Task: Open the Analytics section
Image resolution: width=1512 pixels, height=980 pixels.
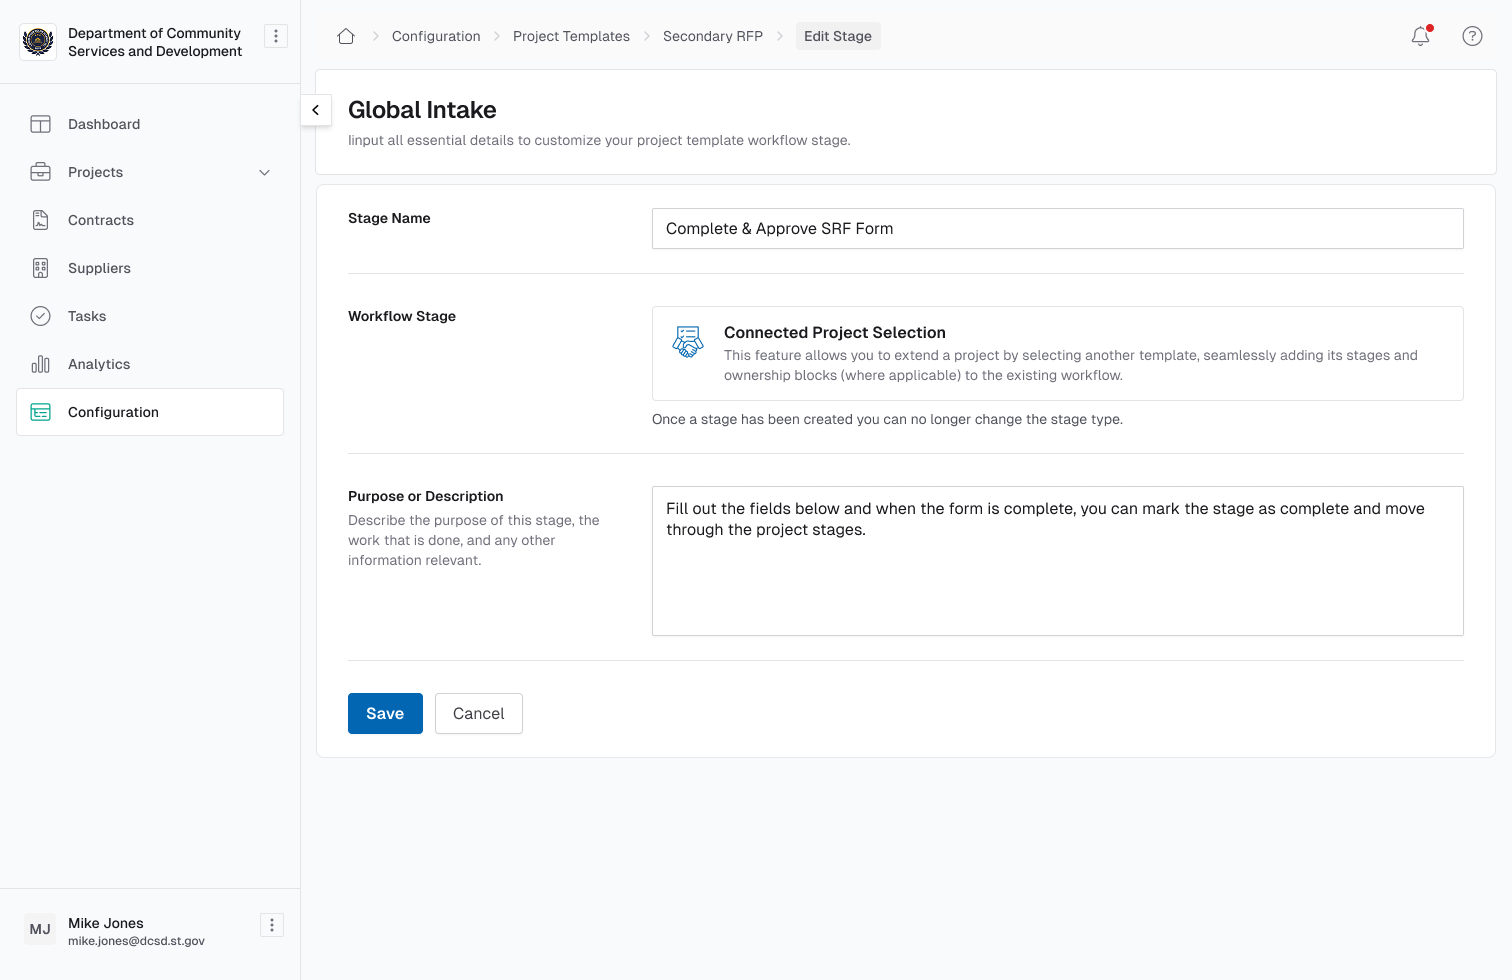Action: pyautogui.click(x=98, y=364)
